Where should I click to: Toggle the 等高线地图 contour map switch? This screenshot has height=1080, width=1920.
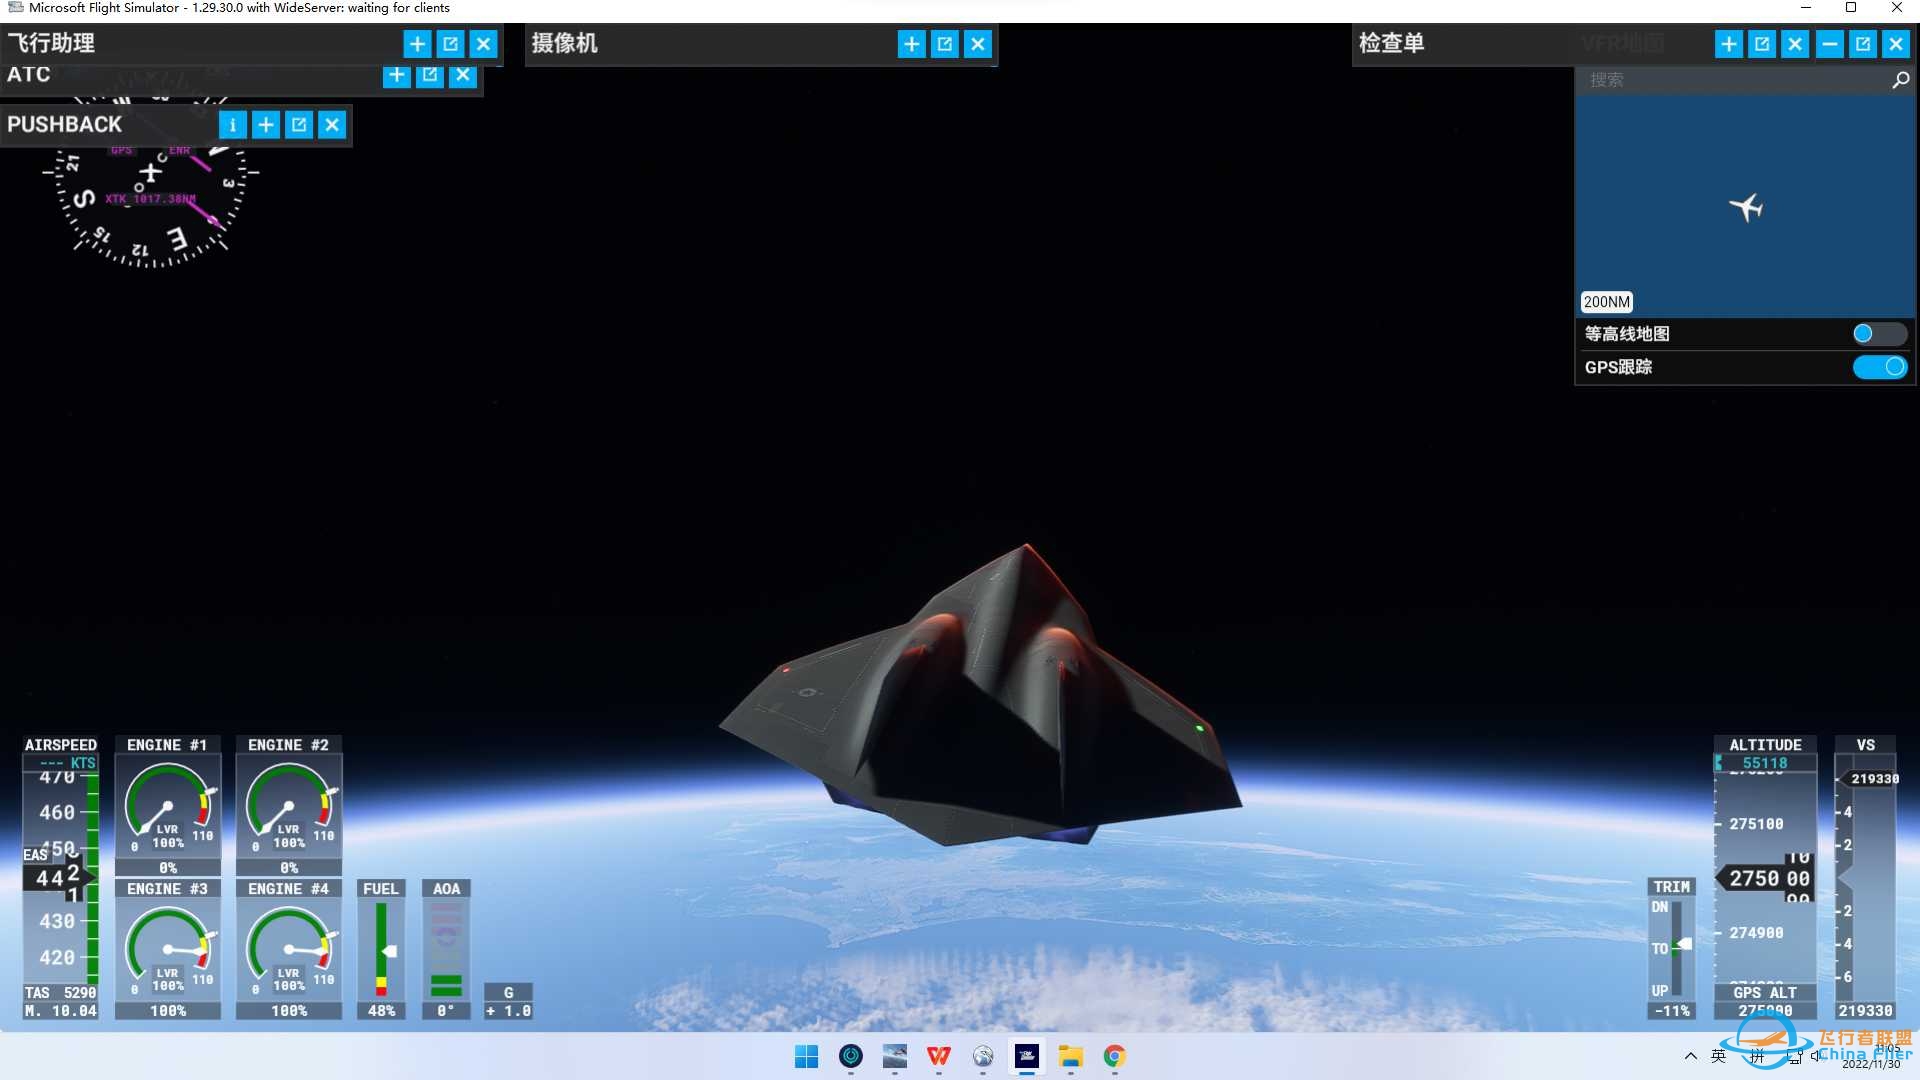click(1878, 334)
